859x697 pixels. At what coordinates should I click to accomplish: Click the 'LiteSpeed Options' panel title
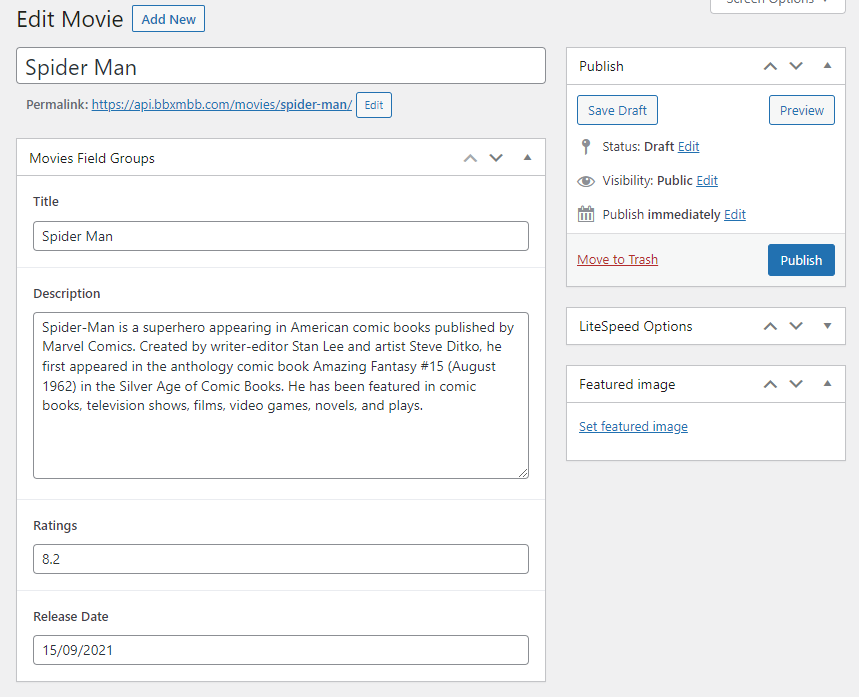(x=635, y=327)
